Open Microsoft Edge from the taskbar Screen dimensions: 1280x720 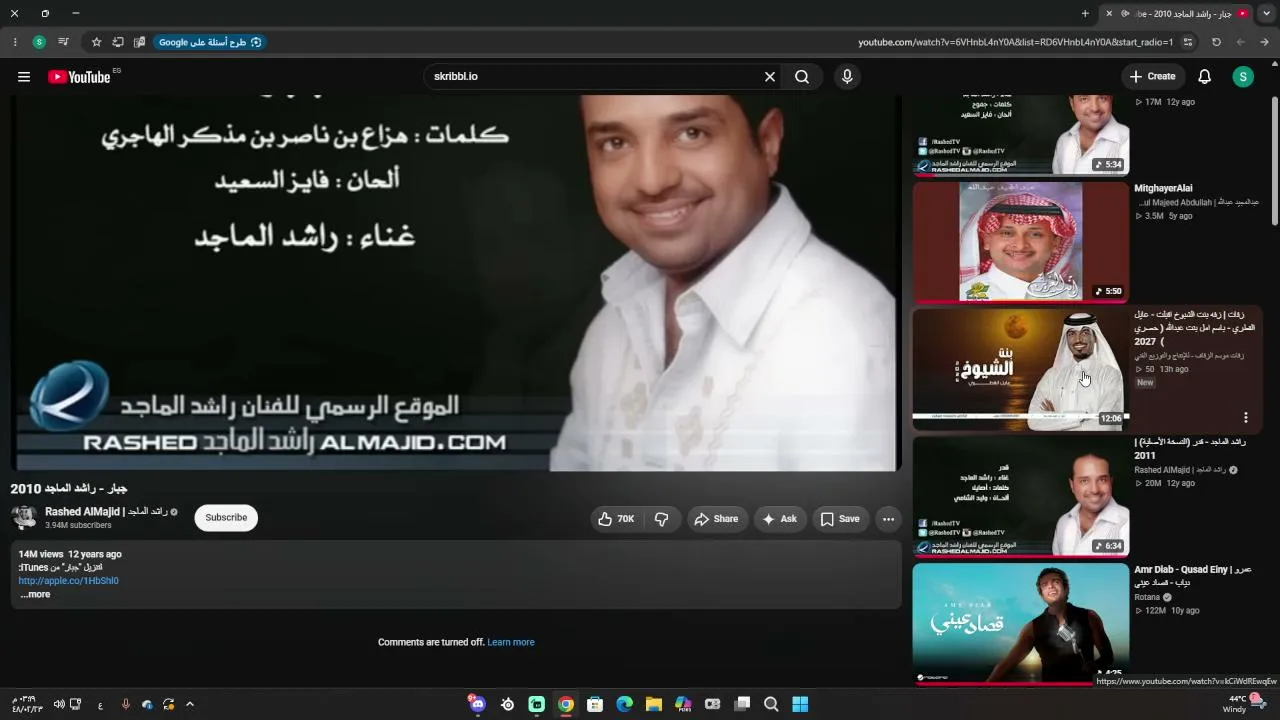click(x=625, y=704)
